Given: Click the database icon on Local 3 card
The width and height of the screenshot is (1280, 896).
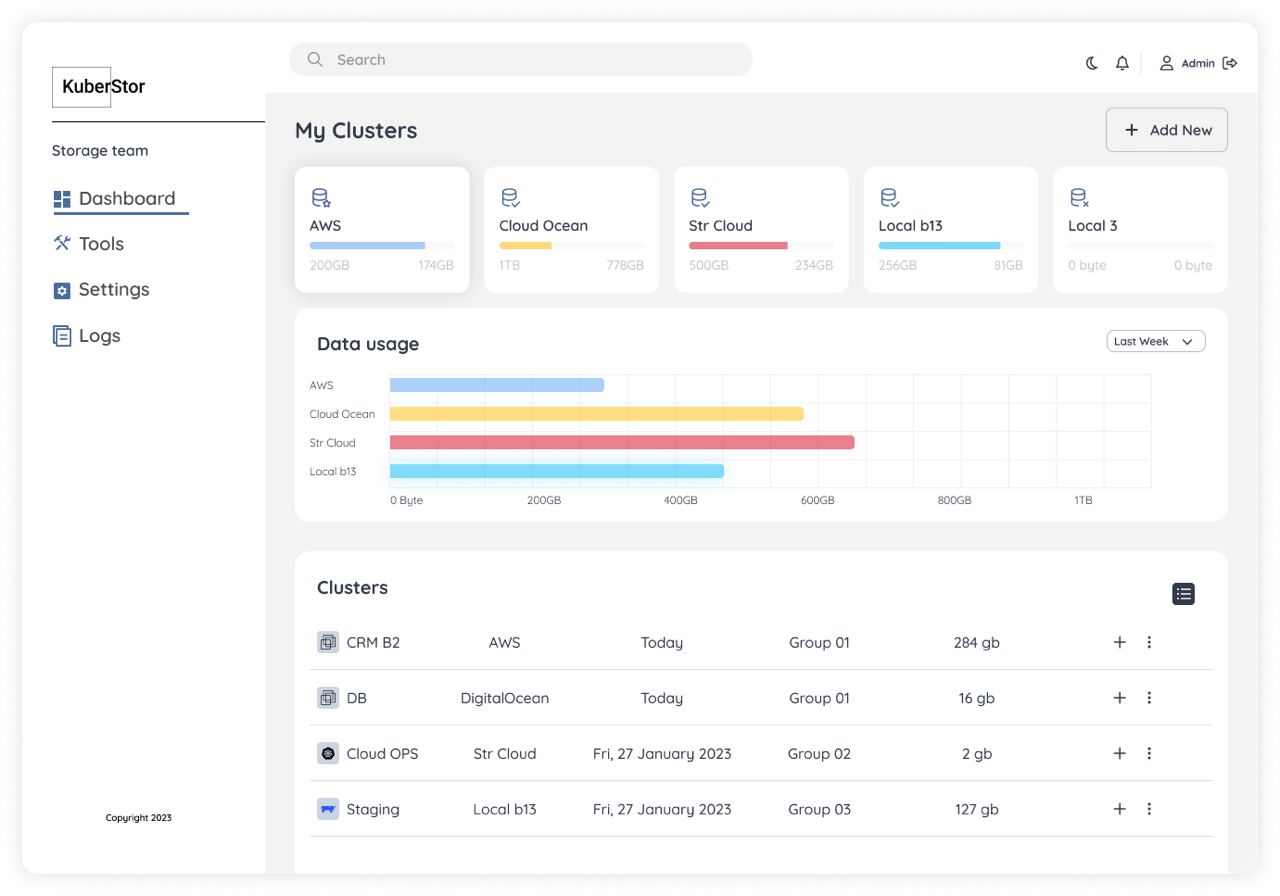Looking at the screenshot, I should click(1079, 198).
